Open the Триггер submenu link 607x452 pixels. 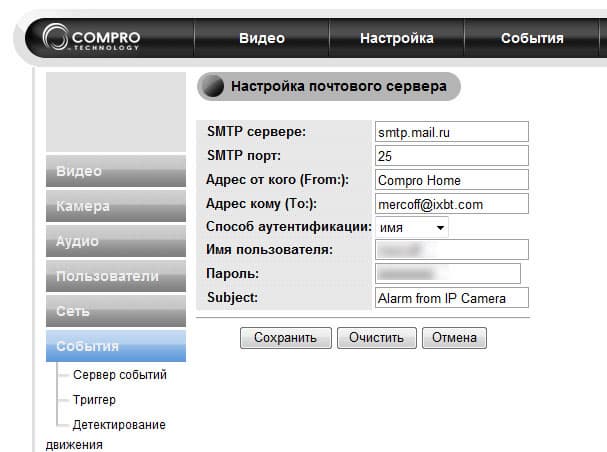96,399
